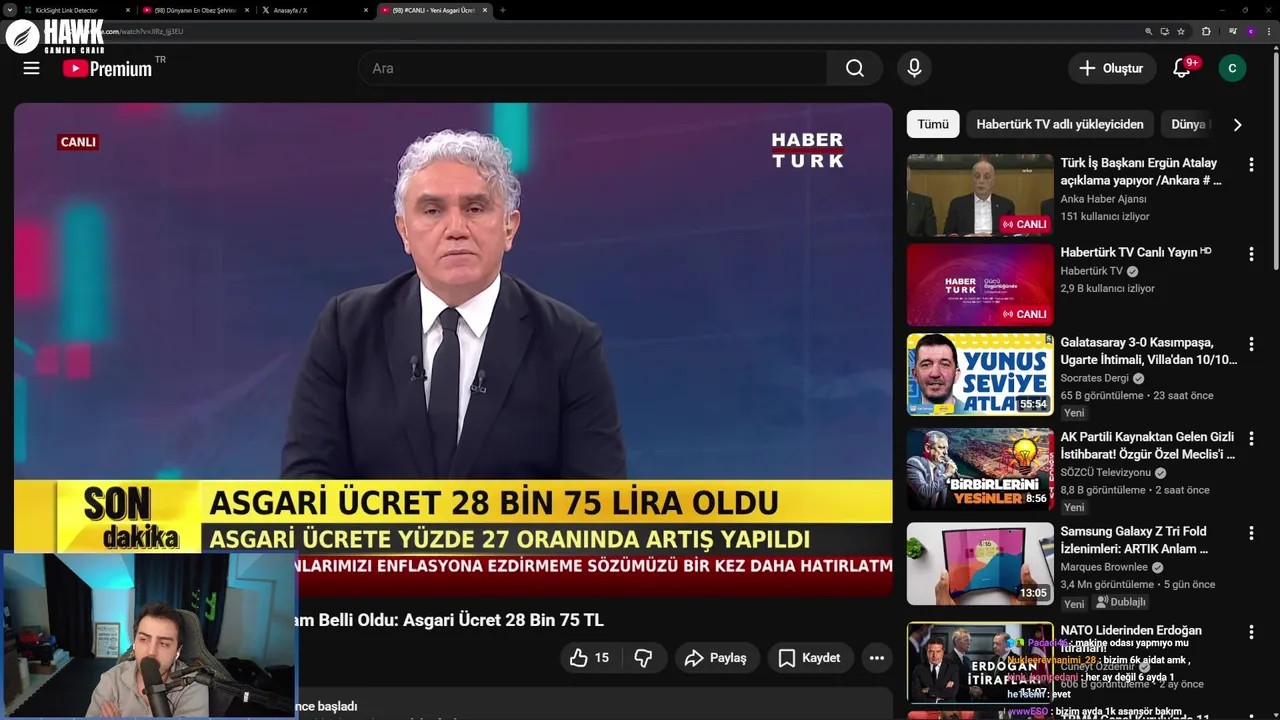1280x720 pixels.
Task: Switch to Dünyanın En Obez Şehrine tab
Action: [196, 10]
